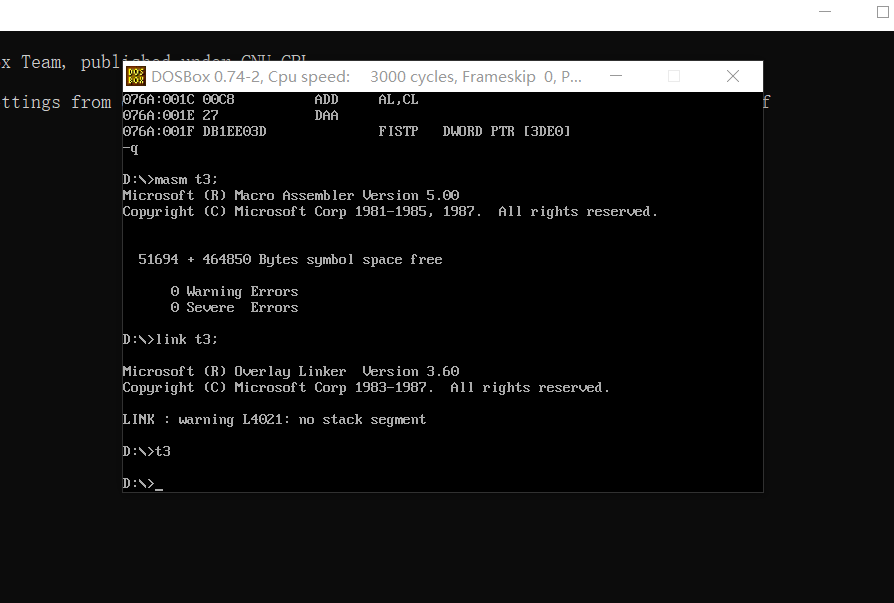Image resolution: width=894 pixels, height=603 pixels.
Task: Click 'Overlay Linker Version 3.60' line
Action: (x=291, y=371)
